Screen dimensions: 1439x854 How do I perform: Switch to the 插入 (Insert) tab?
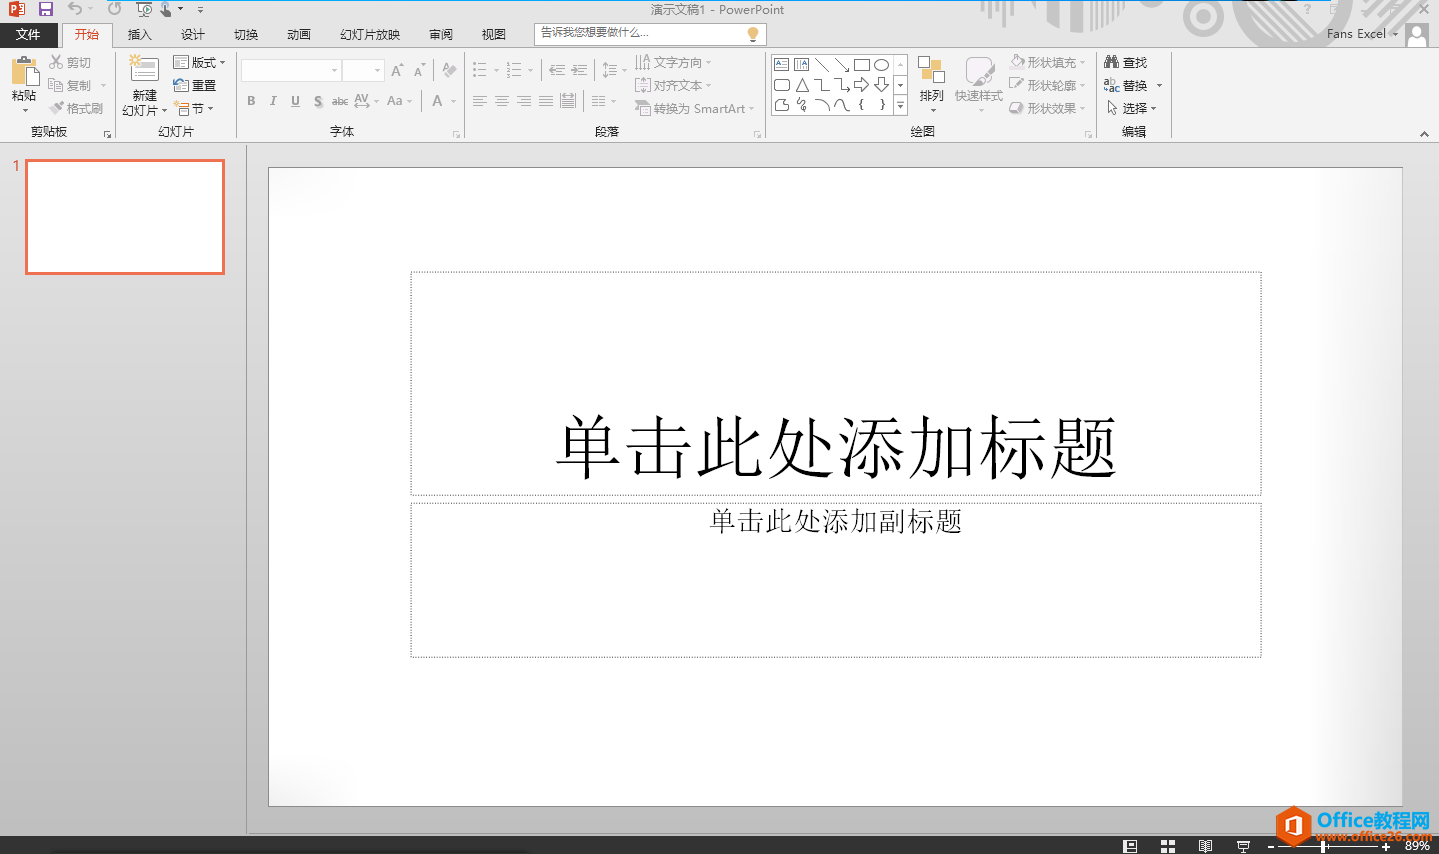click(140, 34)
